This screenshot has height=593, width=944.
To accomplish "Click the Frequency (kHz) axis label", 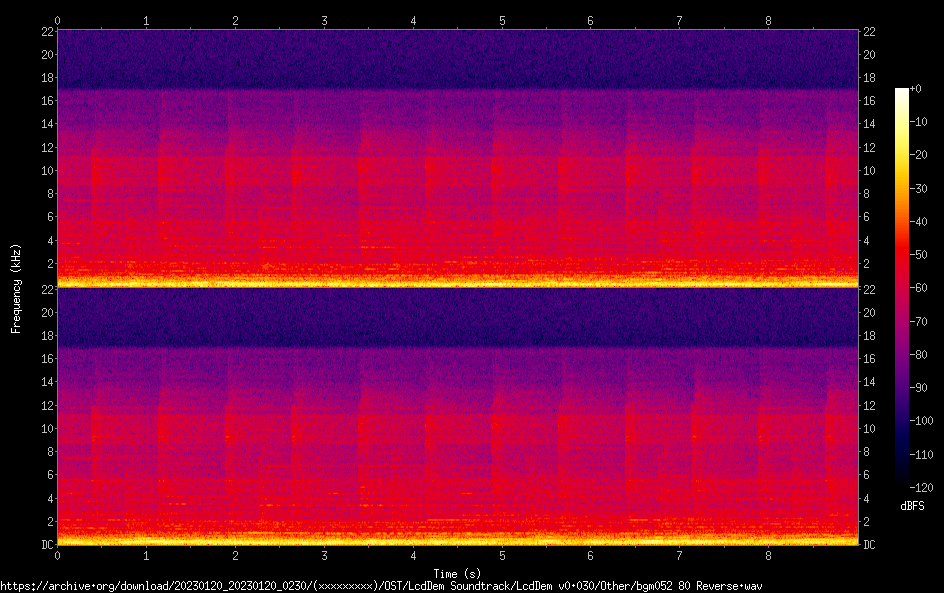I will click(x=16, y=287).
